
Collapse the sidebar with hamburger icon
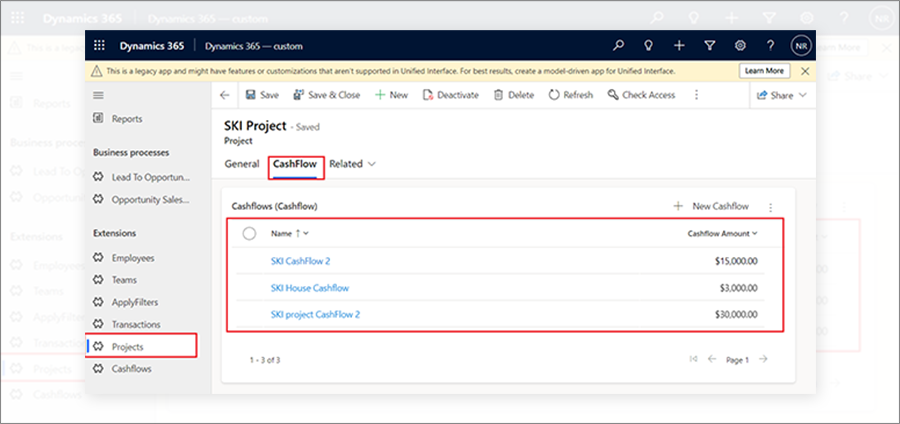[x=99, y=95]
